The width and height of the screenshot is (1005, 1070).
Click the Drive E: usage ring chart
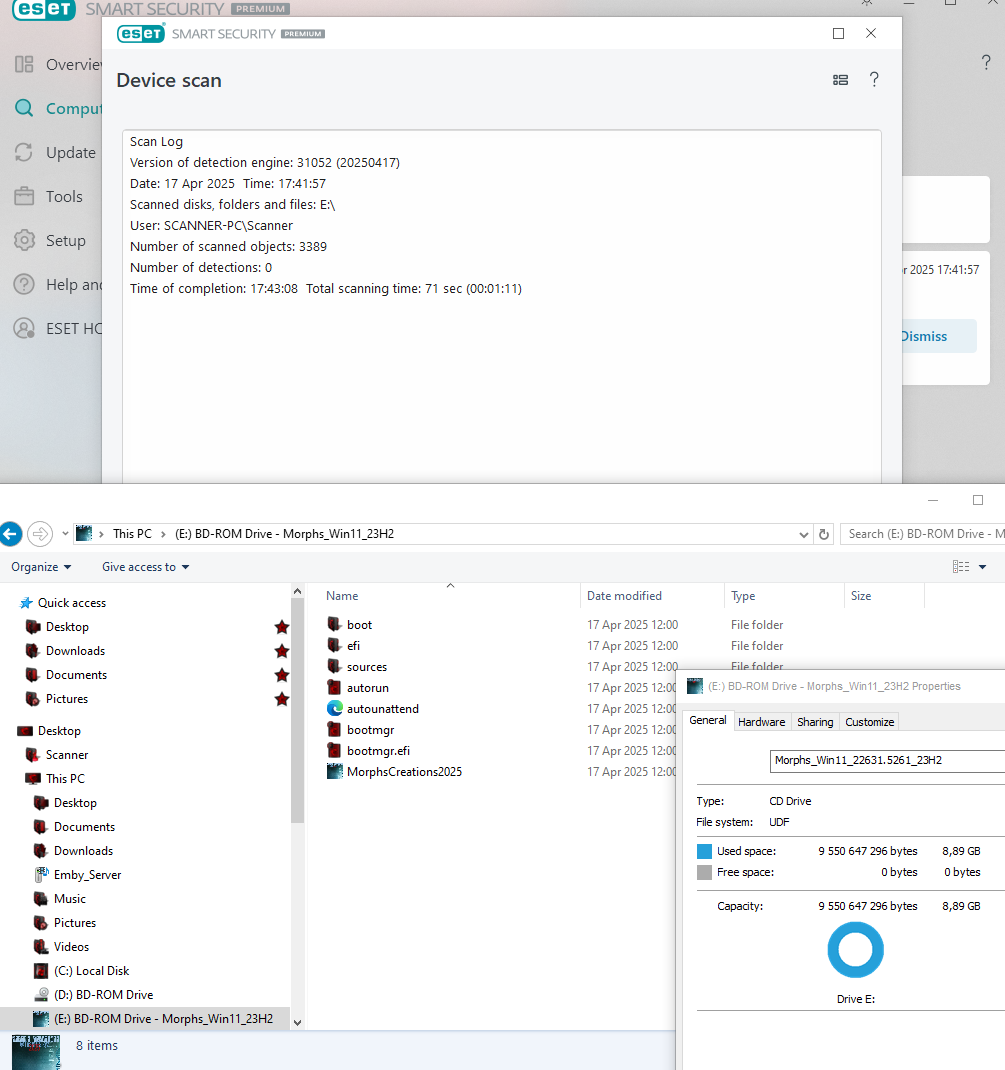coord(856,950)
